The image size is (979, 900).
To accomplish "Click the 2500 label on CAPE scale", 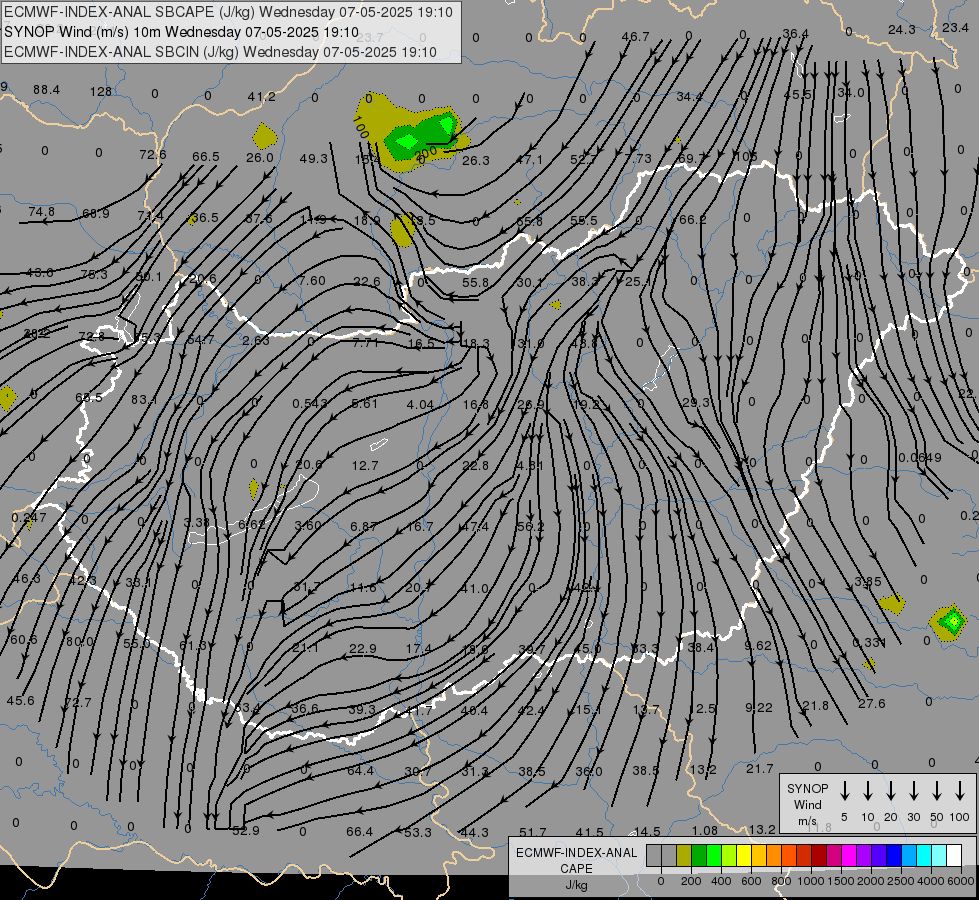I will coord(901,881).
